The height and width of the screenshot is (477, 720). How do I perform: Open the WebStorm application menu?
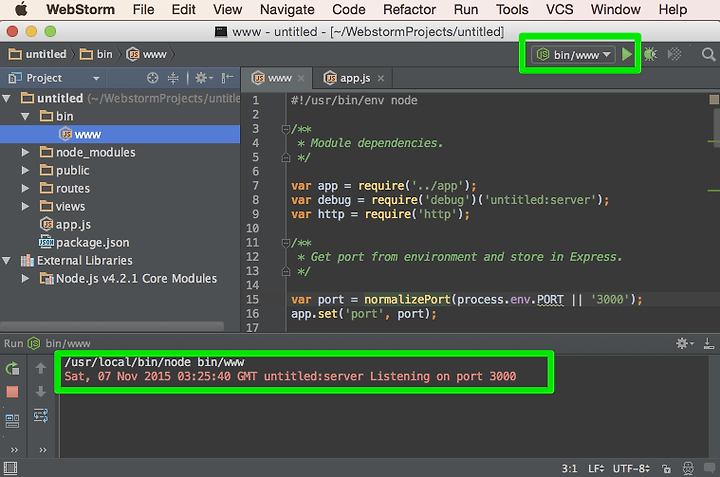(80, 9)
